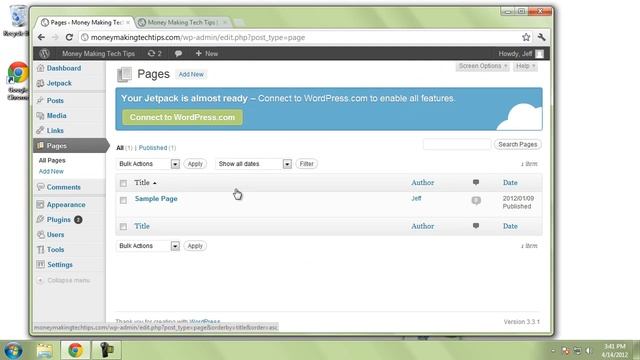Click the browser back arrow
This screenshot has width=640, height=360.
click(x=41, y=37)
